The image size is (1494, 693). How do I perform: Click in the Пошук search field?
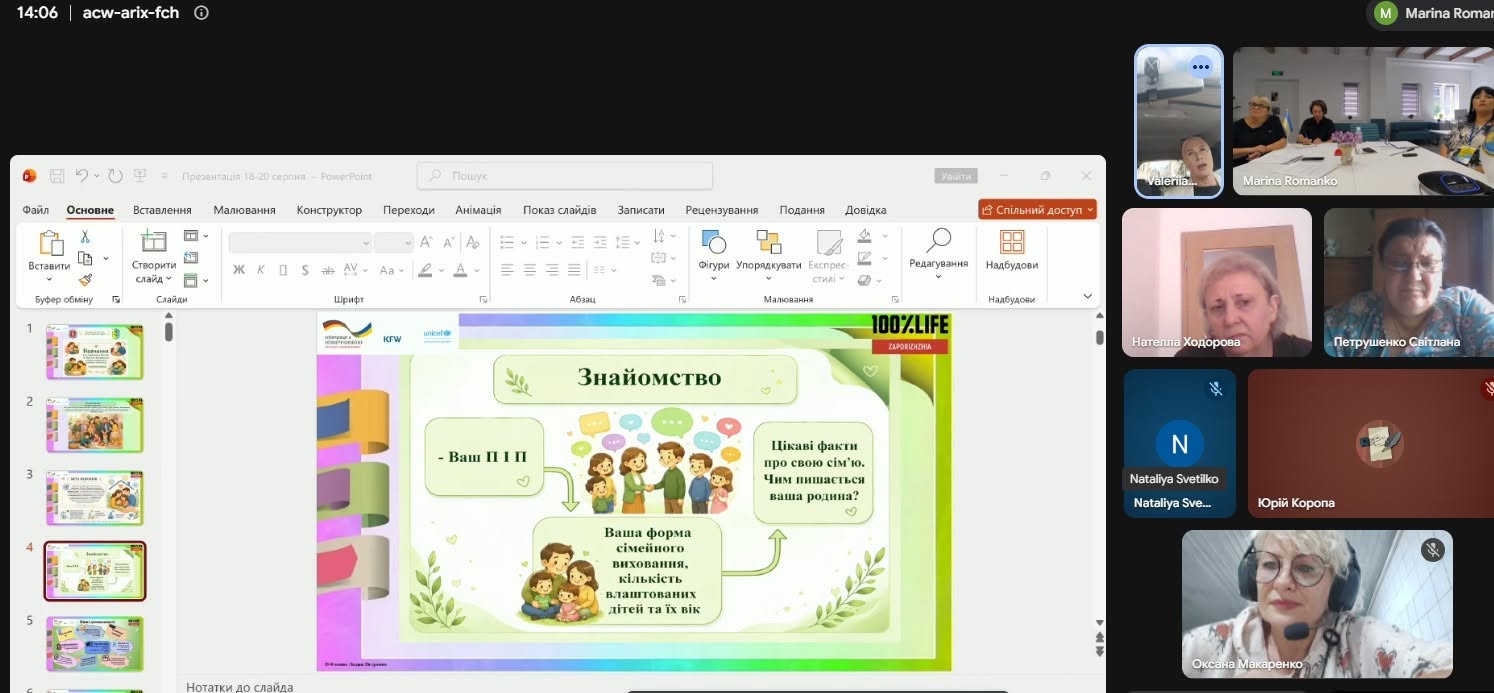click(x=565, y=176)
